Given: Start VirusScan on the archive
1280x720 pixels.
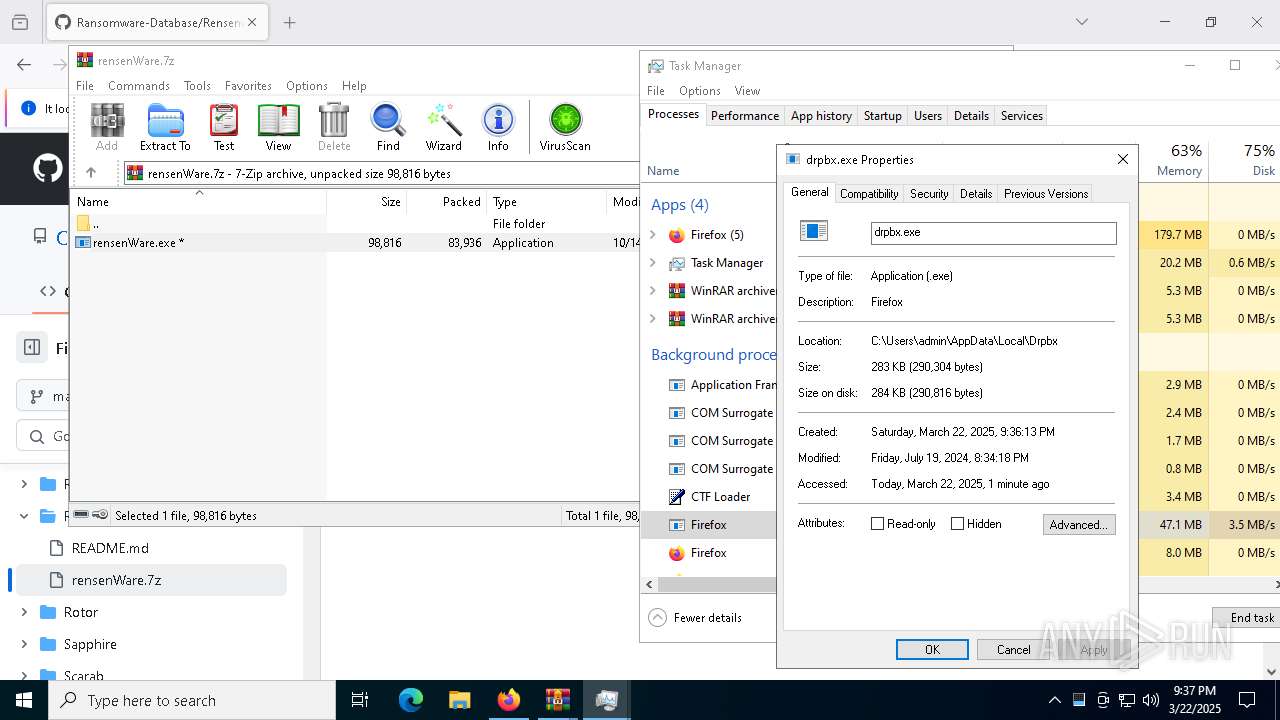Looking at the screenshot, I should coord(565,127).
